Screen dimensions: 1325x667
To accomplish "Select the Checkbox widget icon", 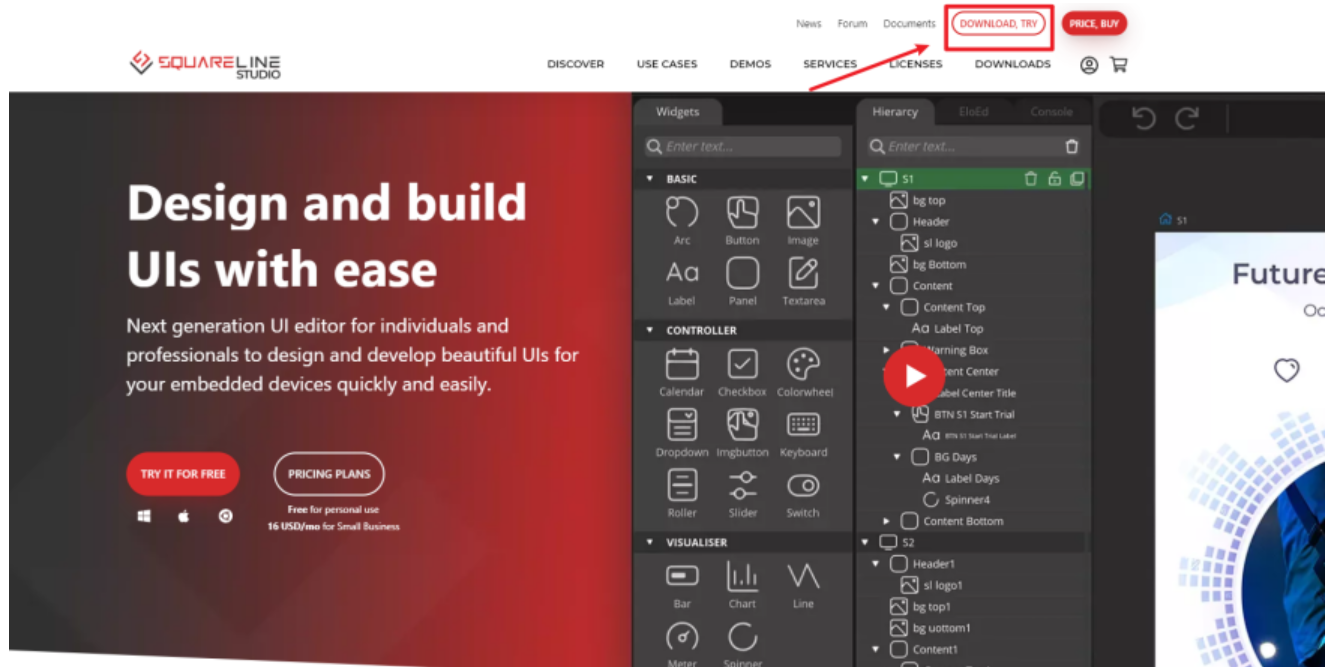I will (742, 364).
